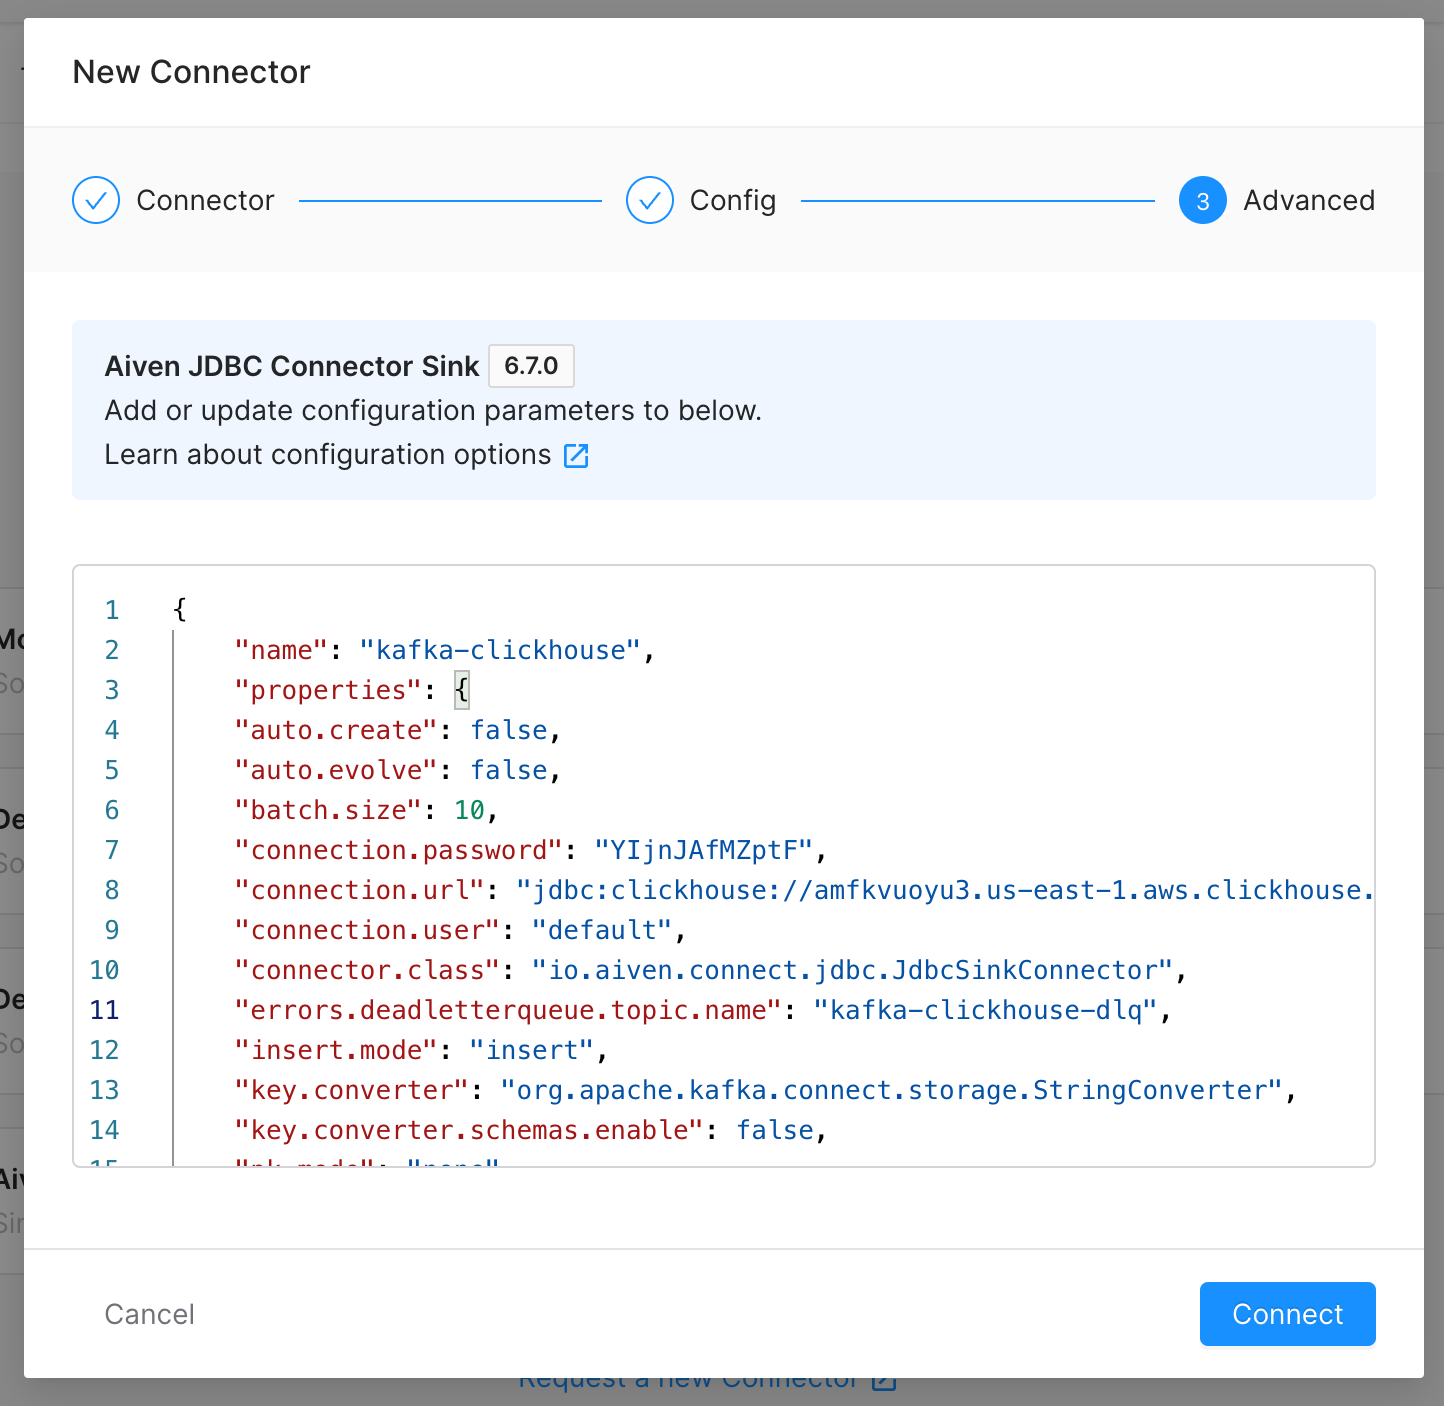Screen dimensions: 1444x1406
Task: Click the step 3 Advanced circle icon
Action: [x=1202, y=201]
